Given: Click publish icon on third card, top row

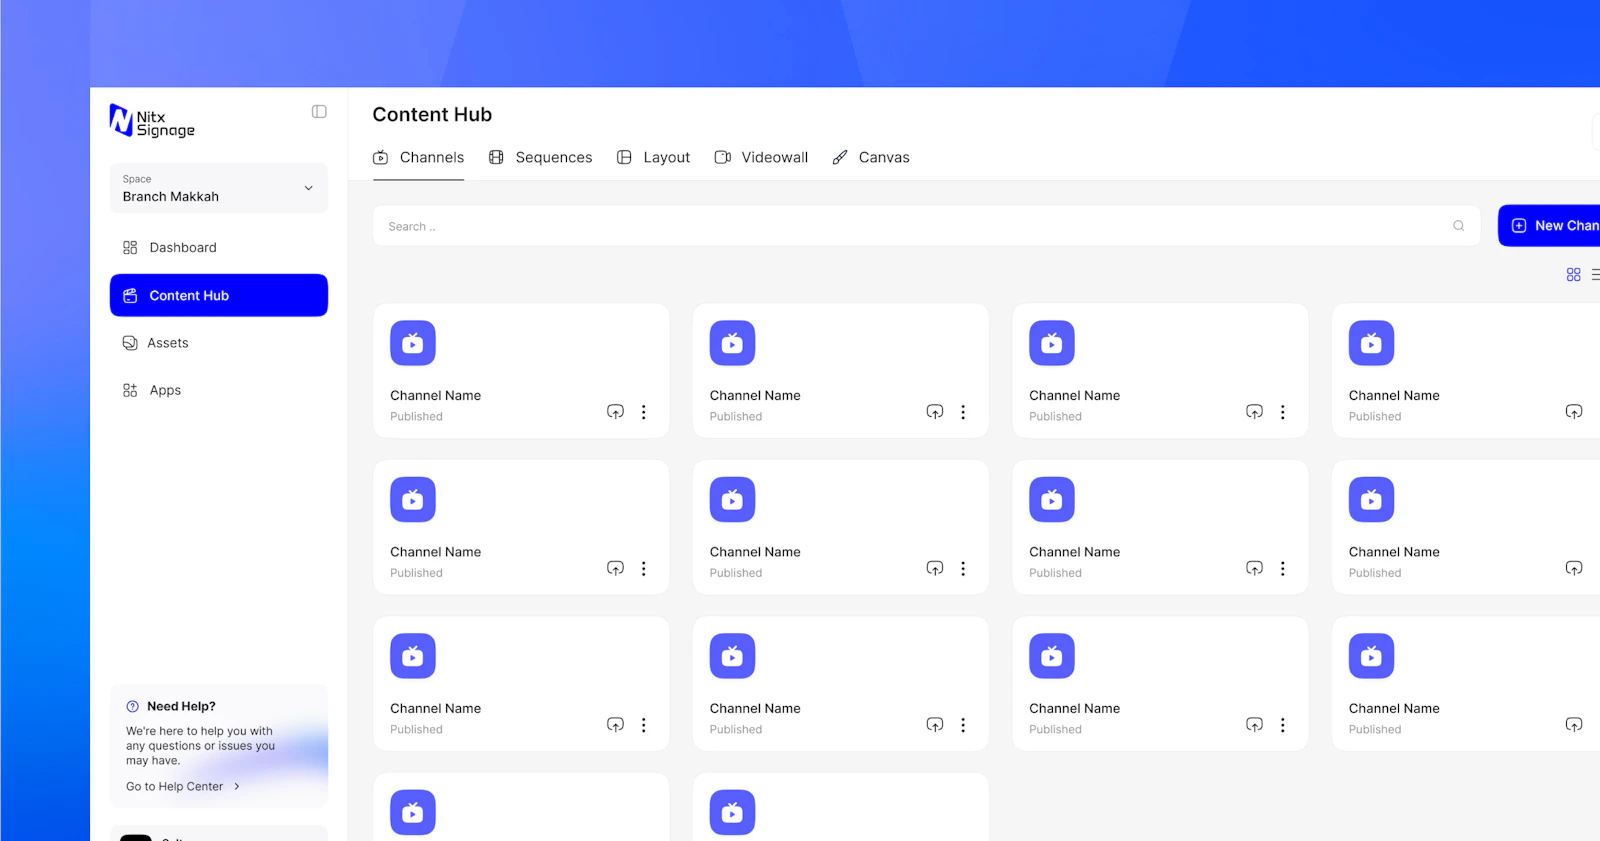Looking at the screenshot, I should pyautogui.click(x=1254, y=412).
